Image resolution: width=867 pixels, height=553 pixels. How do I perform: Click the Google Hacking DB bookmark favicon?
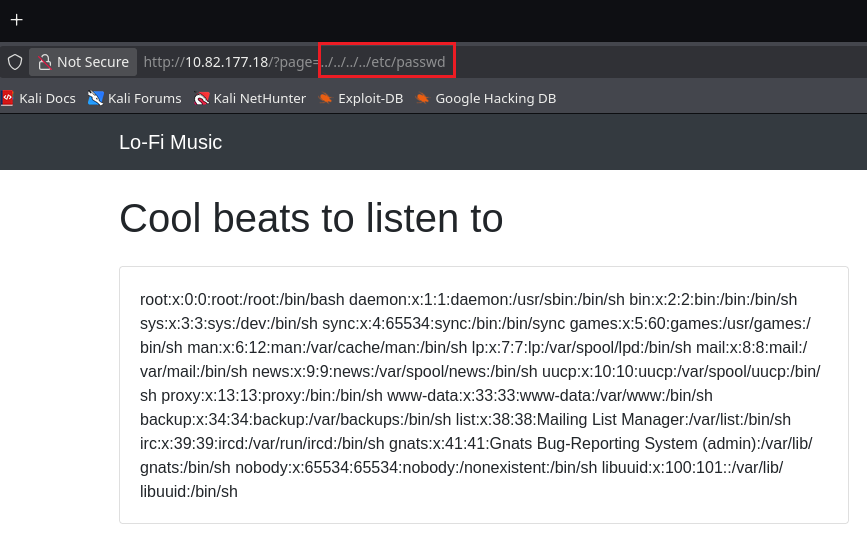click(x=423, y=98)
